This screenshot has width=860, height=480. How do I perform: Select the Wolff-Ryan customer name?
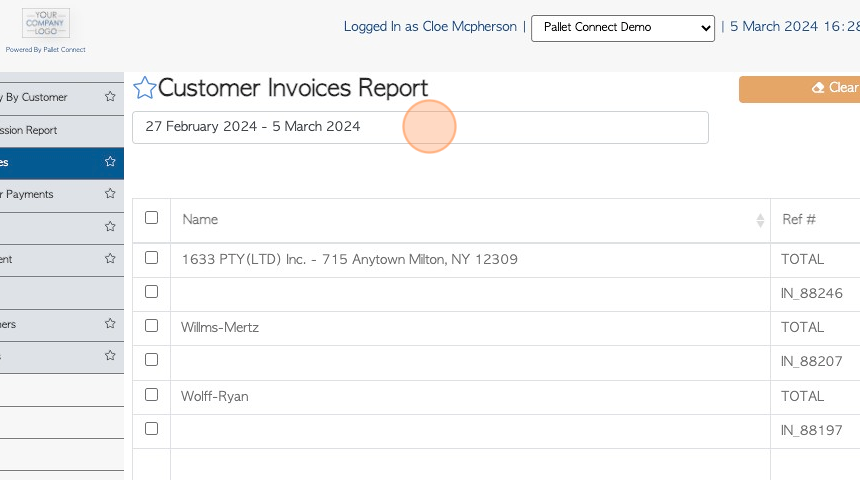click(214, 397)
